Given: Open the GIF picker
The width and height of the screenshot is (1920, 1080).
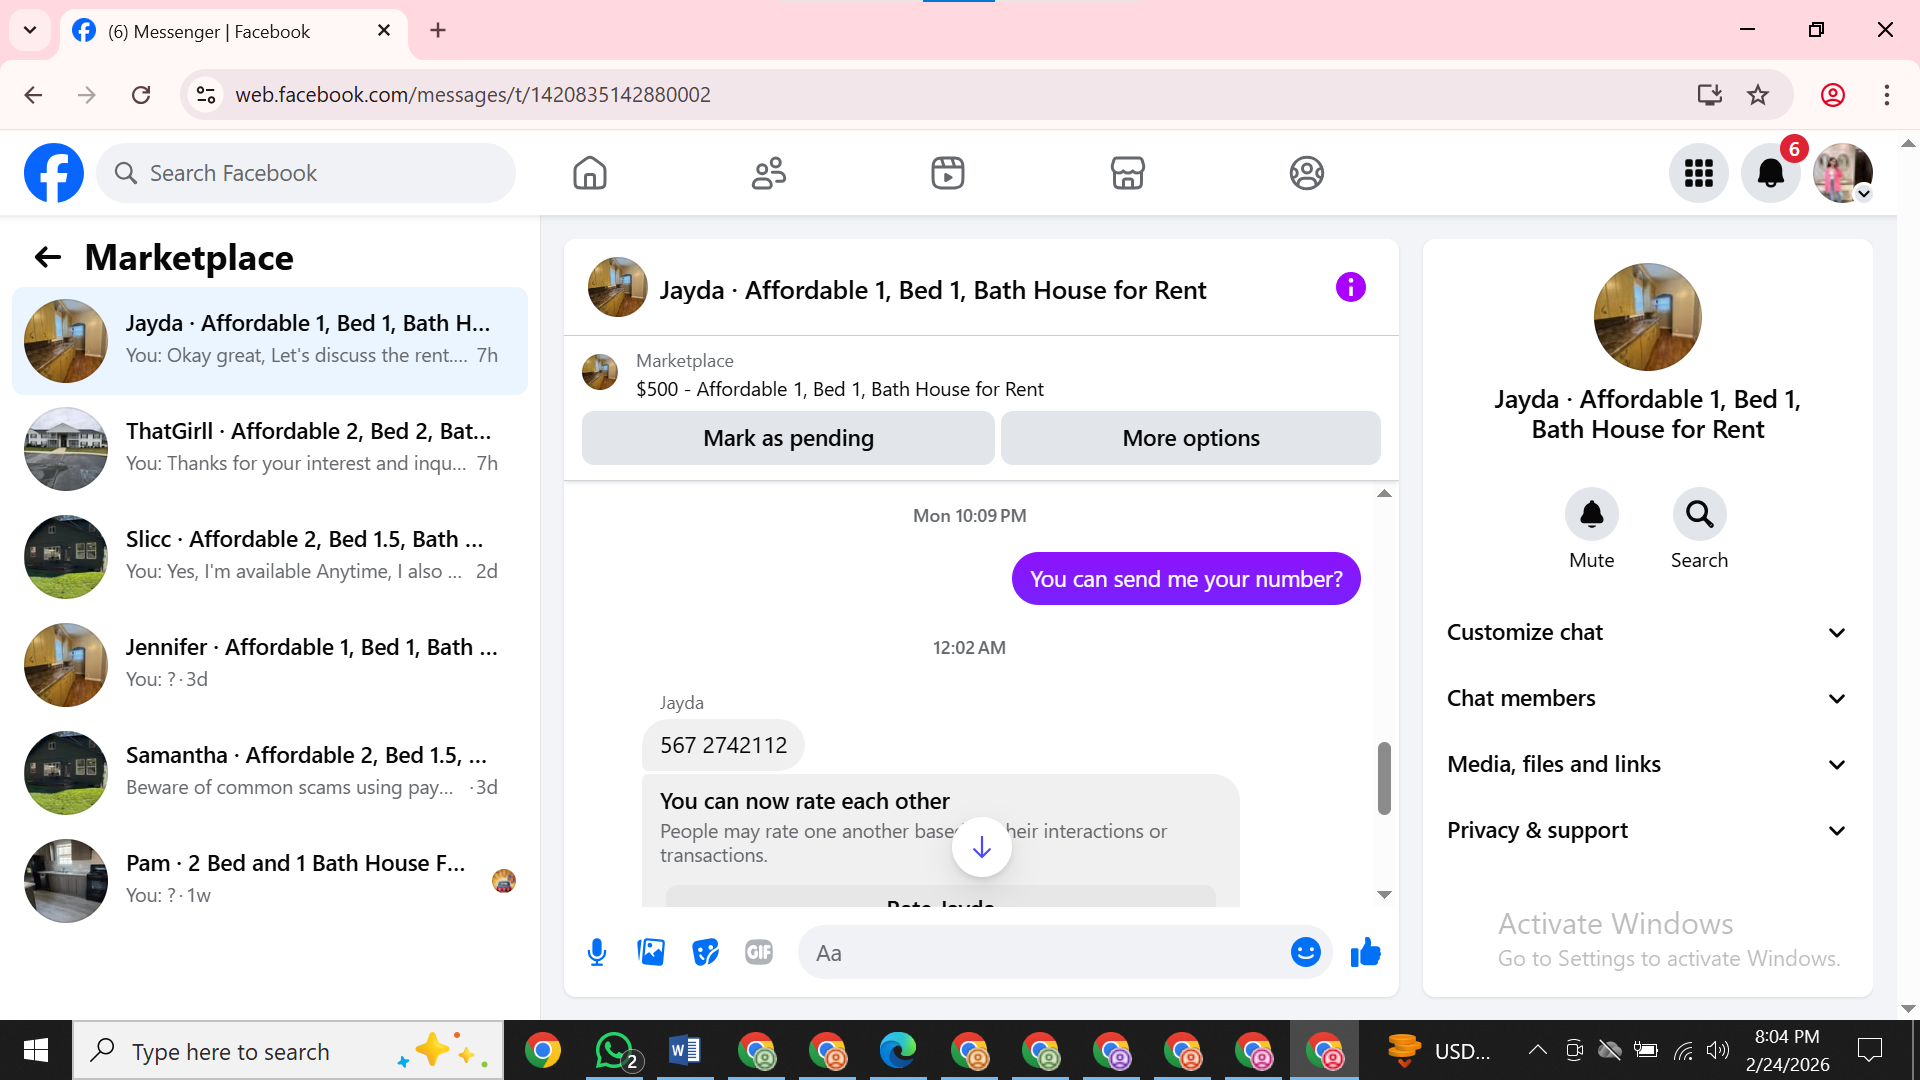Looking at the screenshot, I should 759,952.
